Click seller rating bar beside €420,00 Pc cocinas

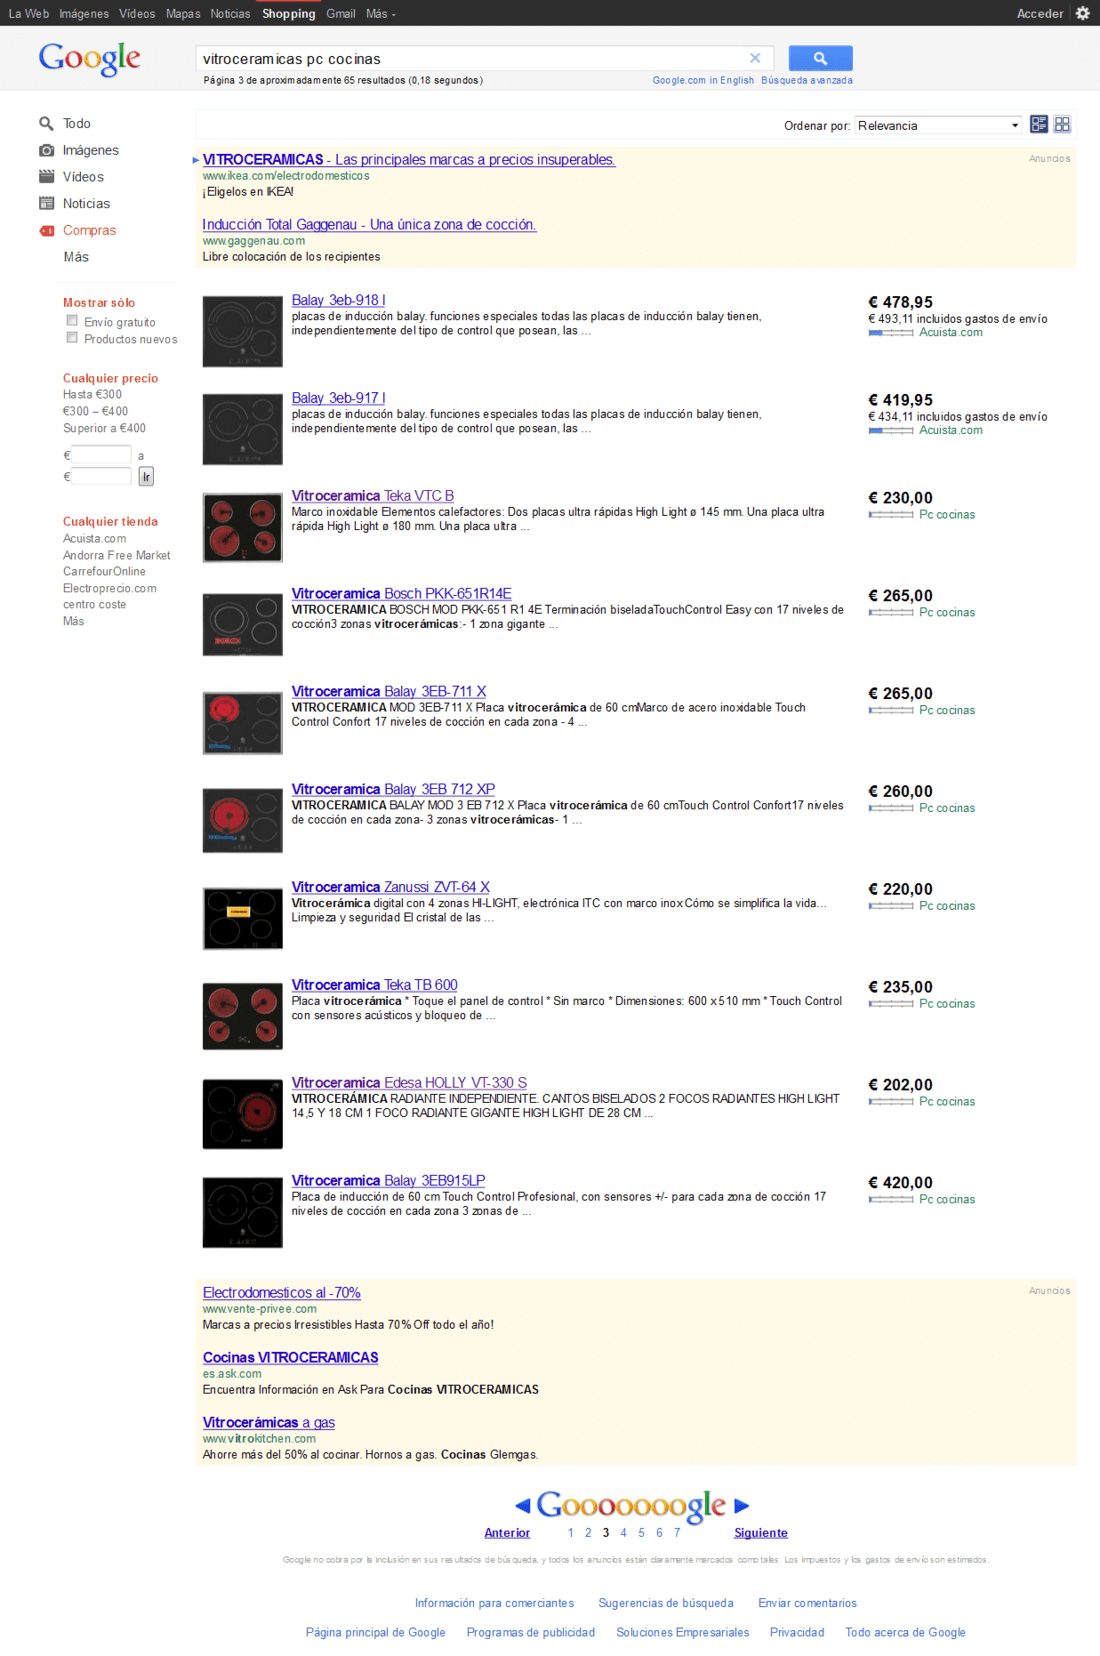pyautogui.click(x=891, y=1200)
